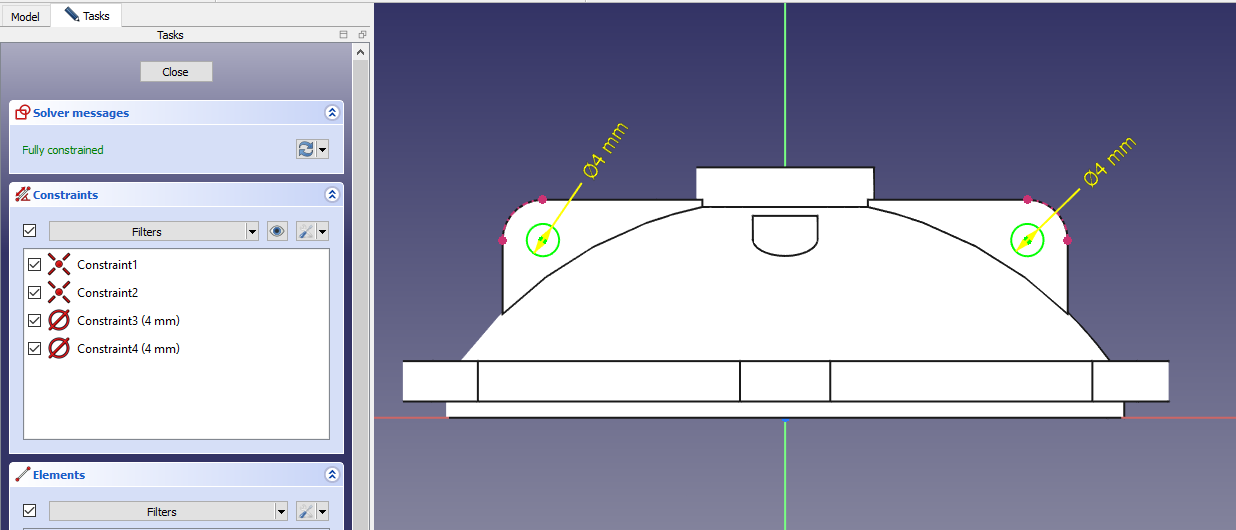This screenshot has height=530, width=1236.
Task: Uncheck the Constraint2 checkbox
Action: 35,293
